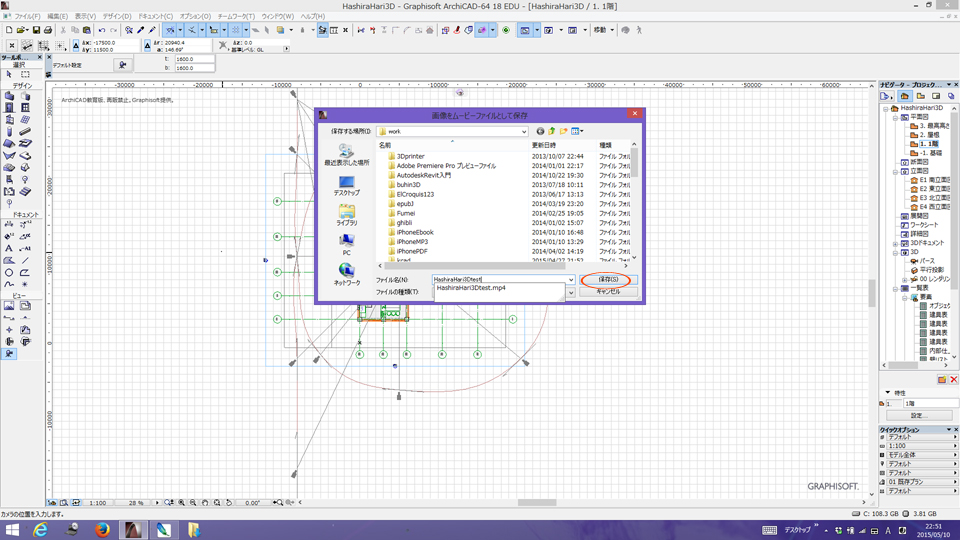
Task: Open the デザイン(D) menu
Action: (x=116, y=17)
